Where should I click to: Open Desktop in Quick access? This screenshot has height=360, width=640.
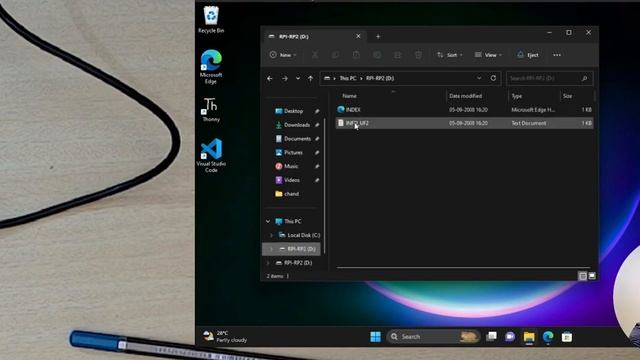[293, 111]
